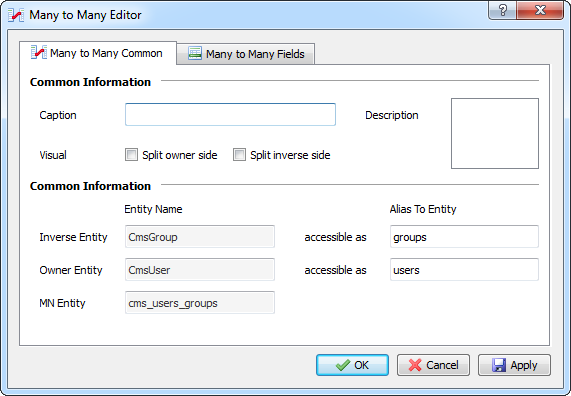Click the Entity Name heading
Image resolution: width=571 pixels, height=396 pixels.
coord(153,209)
